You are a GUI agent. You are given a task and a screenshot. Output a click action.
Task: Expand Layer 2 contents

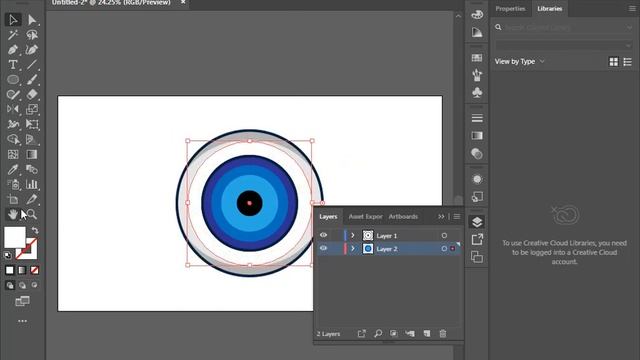point(353,249)
